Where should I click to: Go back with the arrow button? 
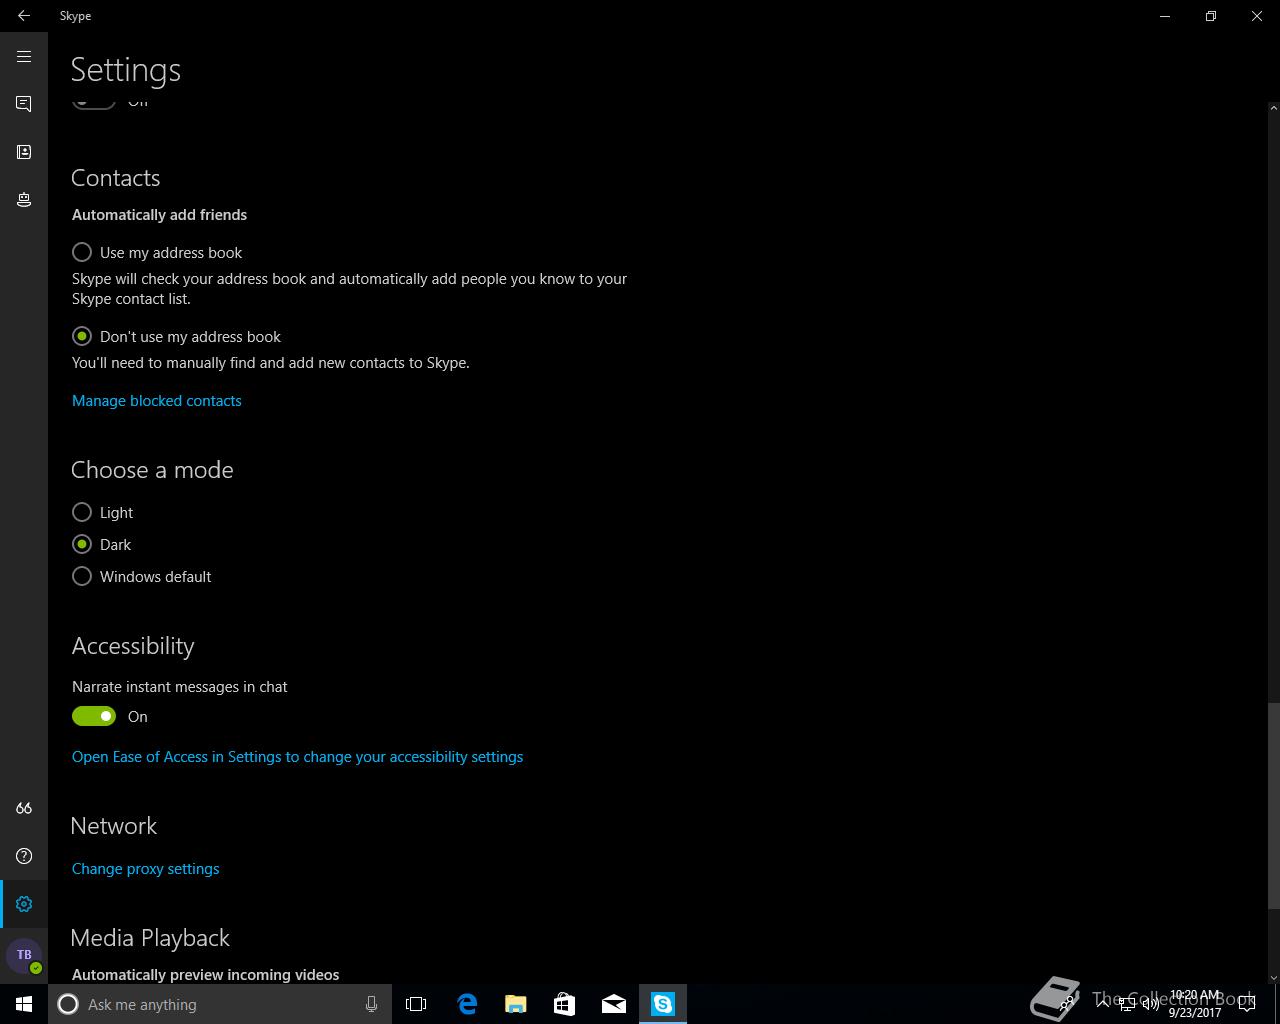[24, 16]
